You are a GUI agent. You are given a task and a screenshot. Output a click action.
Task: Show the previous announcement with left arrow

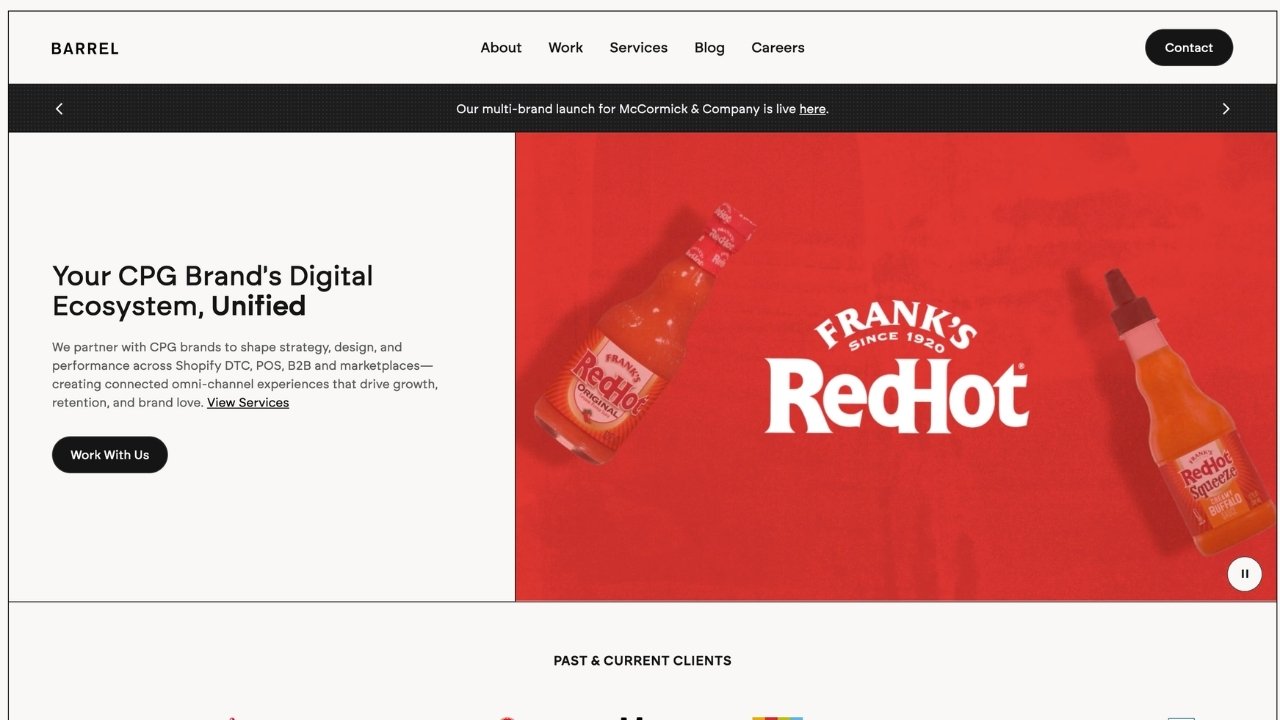click(59, 108)
